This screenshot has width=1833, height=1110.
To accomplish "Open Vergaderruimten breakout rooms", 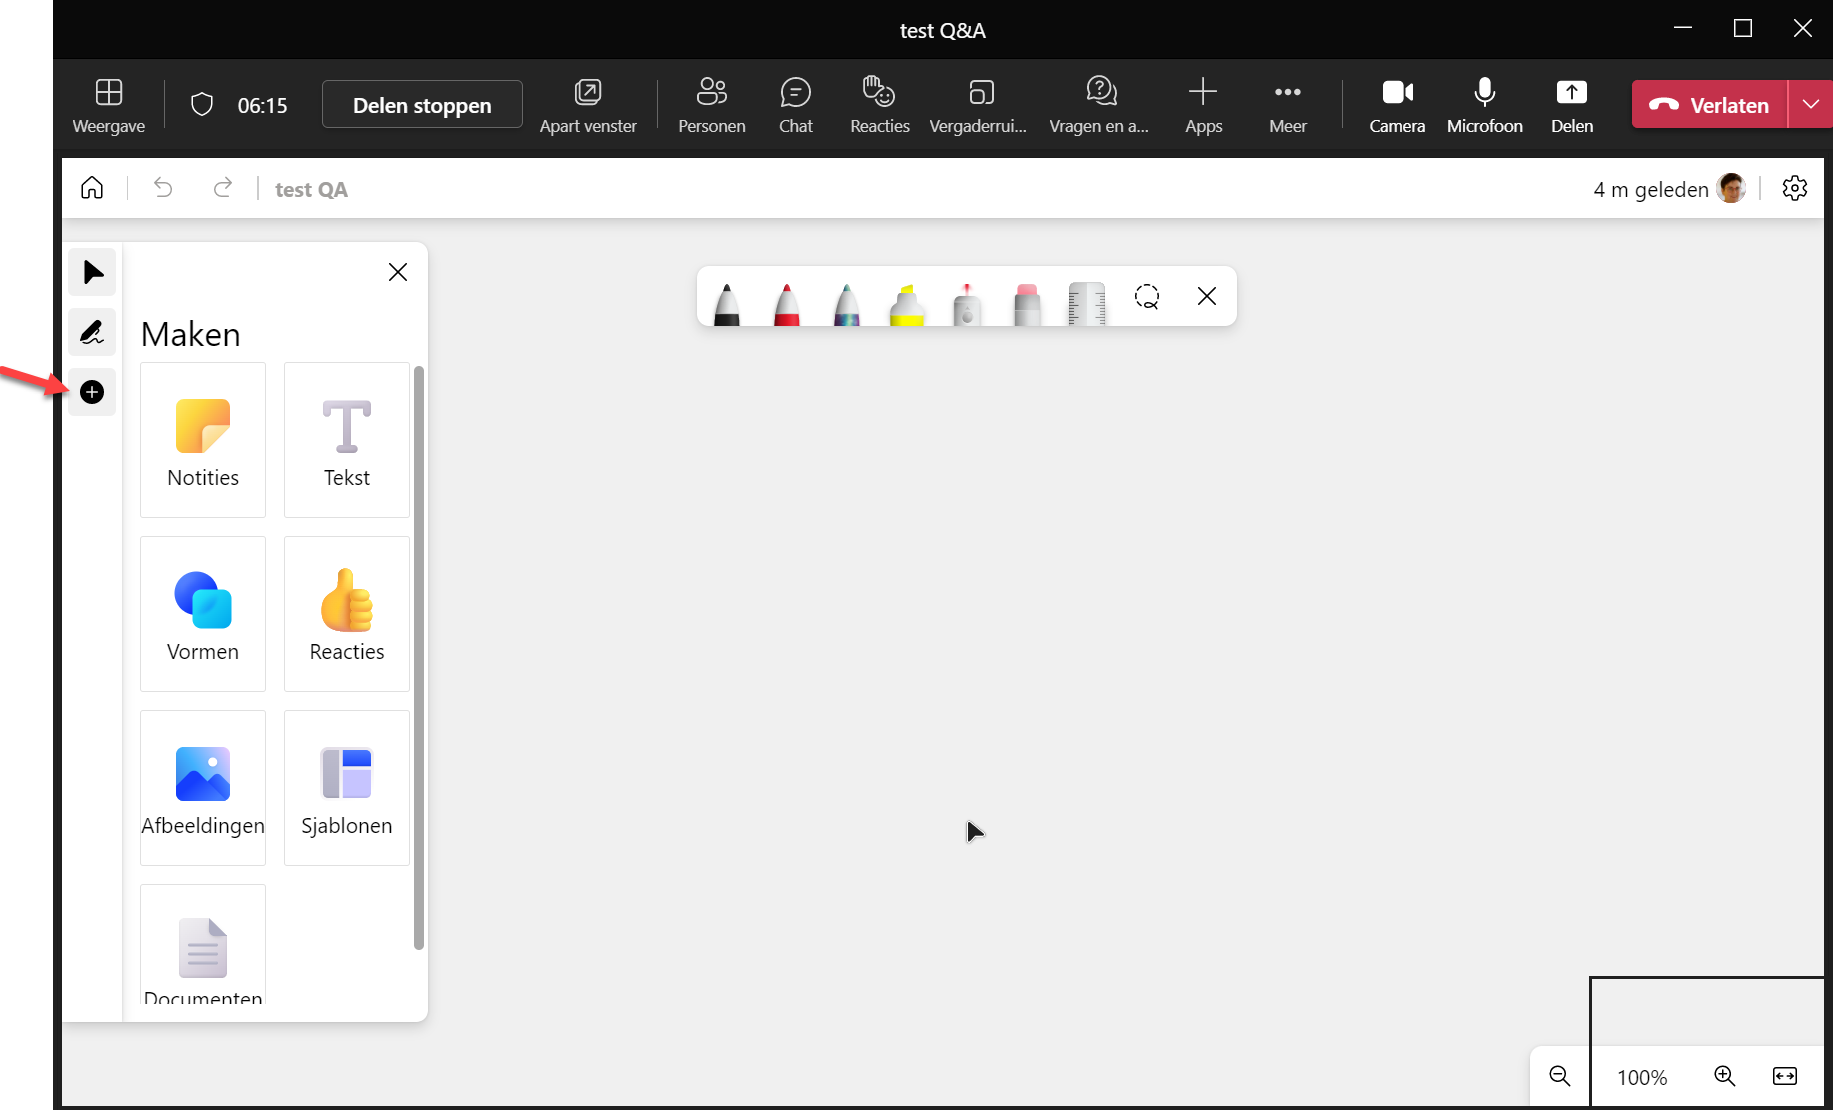I will click(978, 105).
